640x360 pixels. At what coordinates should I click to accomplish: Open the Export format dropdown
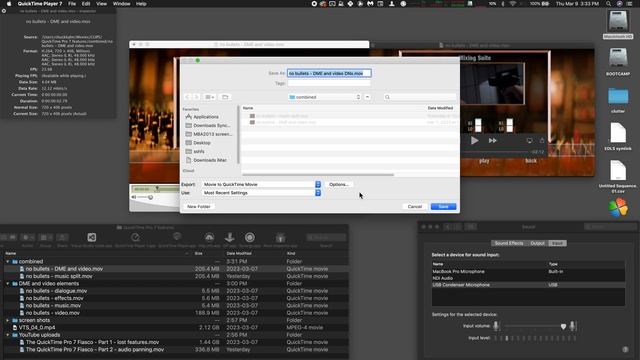tap(261, 184)
